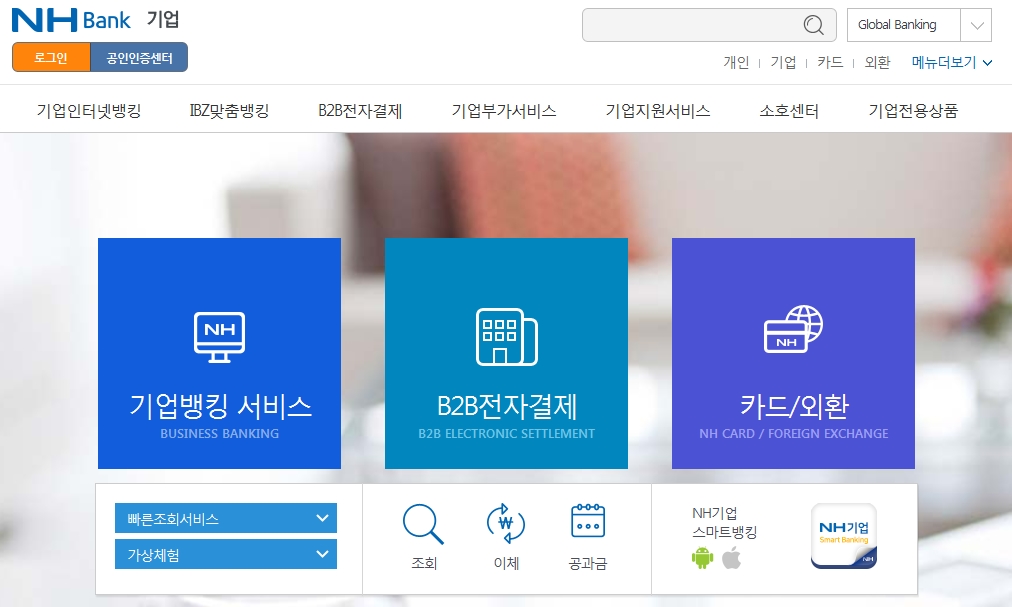The width and height of the screenshot is (1012, 607).
Task: Open the 소호센터 menu
Action: [x=789, y=111]
